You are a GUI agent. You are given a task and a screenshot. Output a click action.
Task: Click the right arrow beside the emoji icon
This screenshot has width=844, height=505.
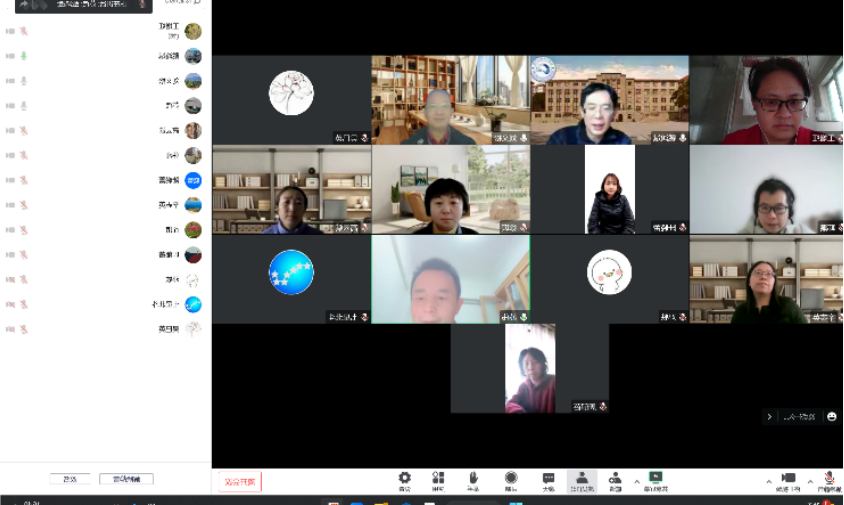pyautogui.click(x=769, y=416)
